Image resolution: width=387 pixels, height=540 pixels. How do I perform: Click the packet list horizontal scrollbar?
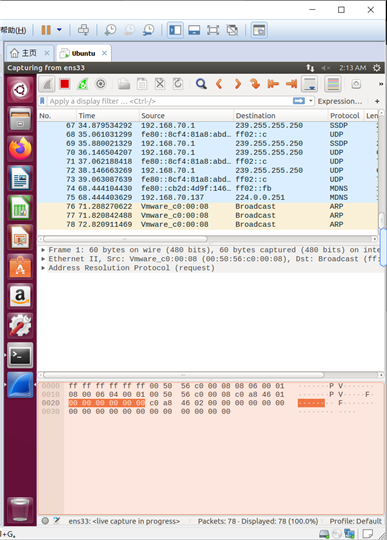click(126, 239)
